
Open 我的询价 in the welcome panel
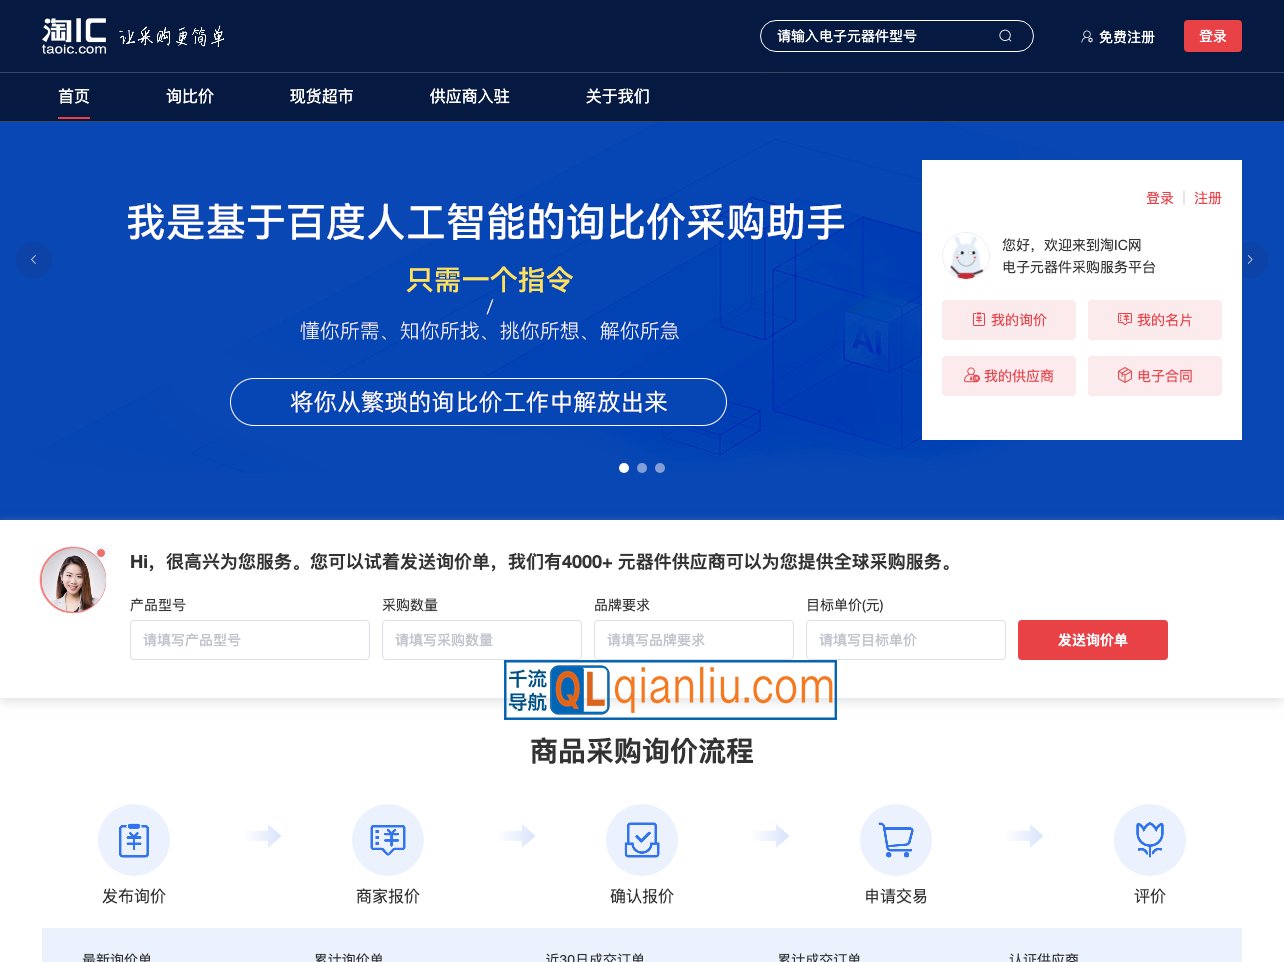coord(1008,320)
